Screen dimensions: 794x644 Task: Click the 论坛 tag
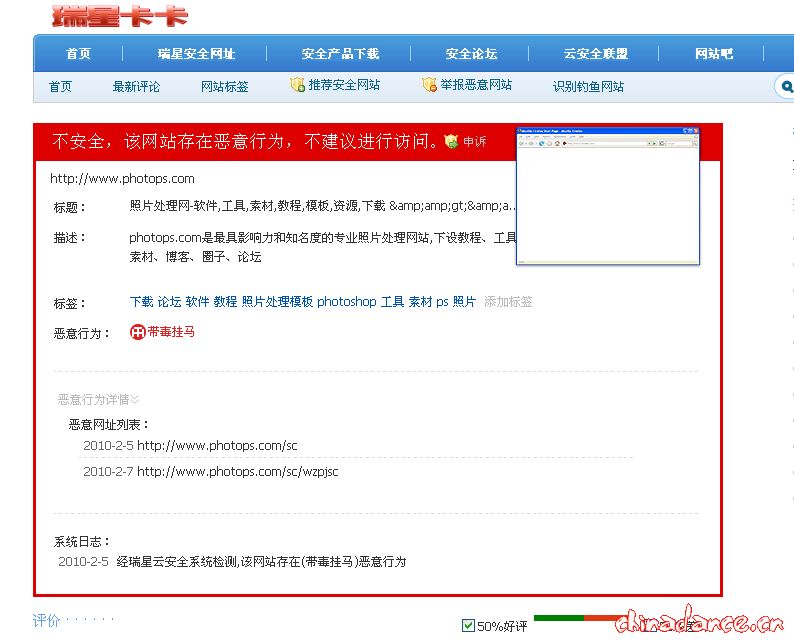169,302
